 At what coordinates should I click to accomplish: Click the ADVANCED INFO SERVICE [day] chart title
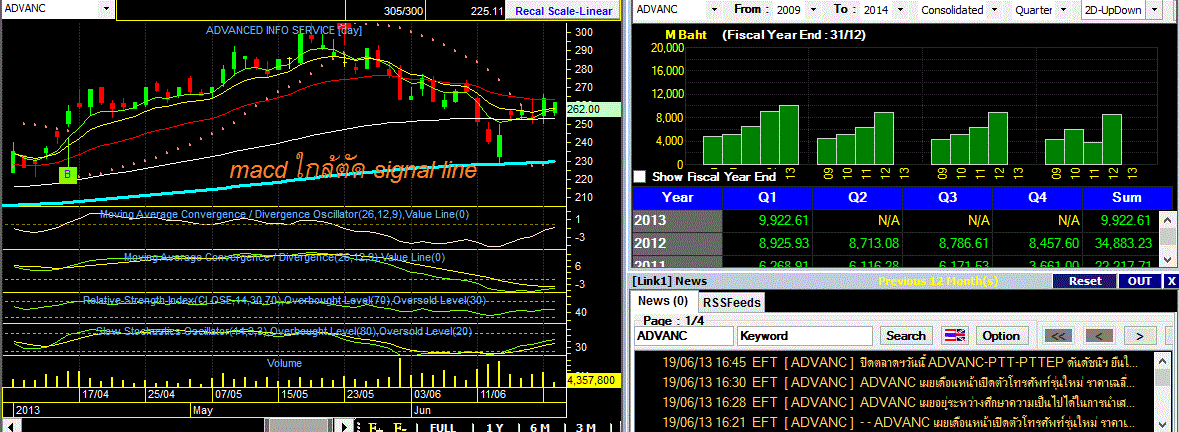(283, 31)
